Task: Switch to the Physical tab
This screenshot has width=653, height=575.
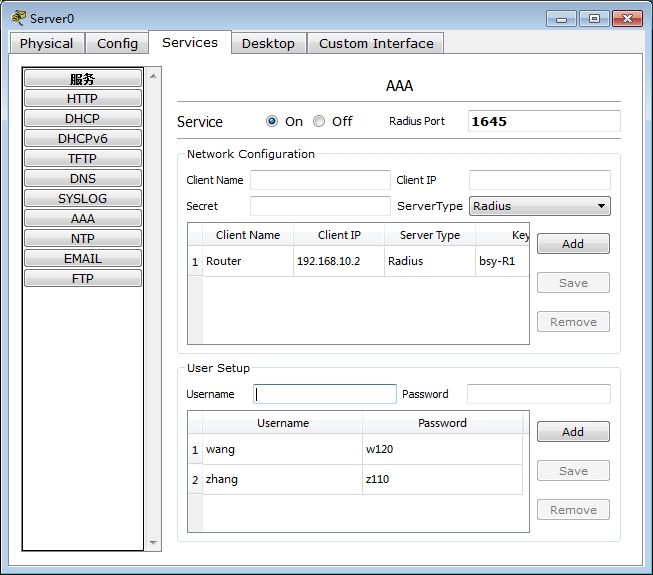Action: 46,43
